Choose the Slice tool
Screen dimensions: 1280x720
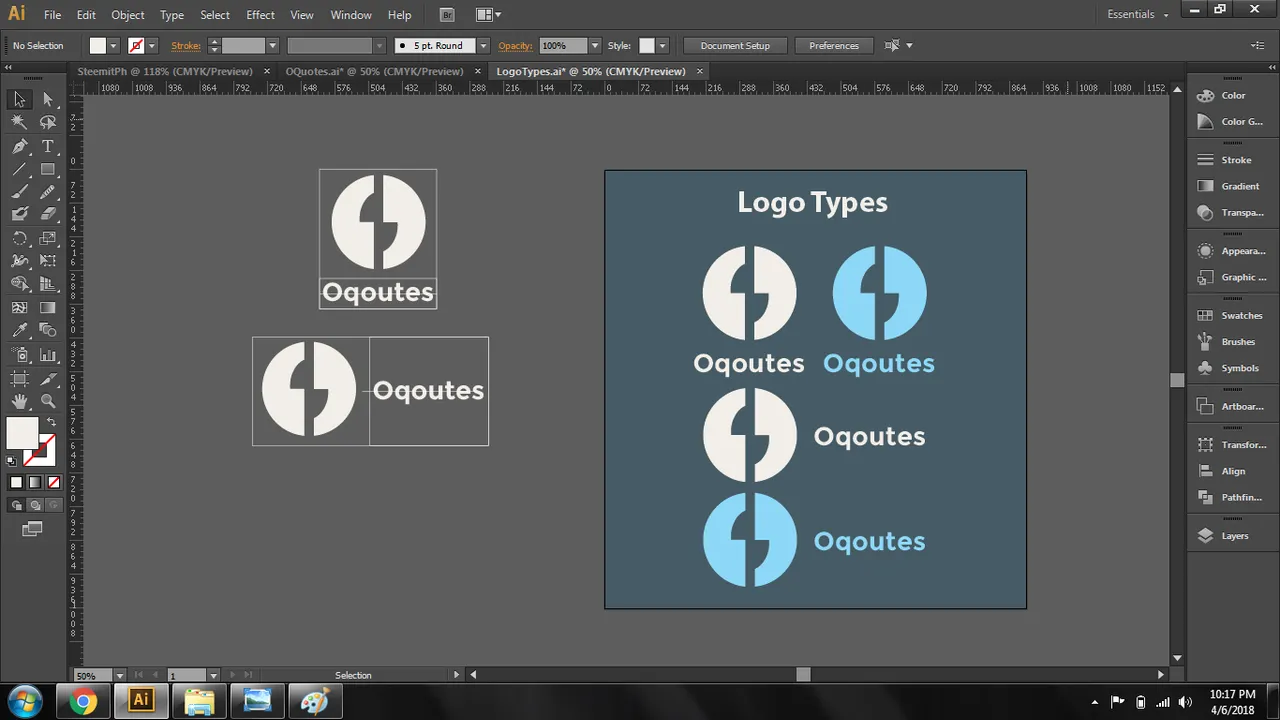pyautogui.click(x=47, y=378)
